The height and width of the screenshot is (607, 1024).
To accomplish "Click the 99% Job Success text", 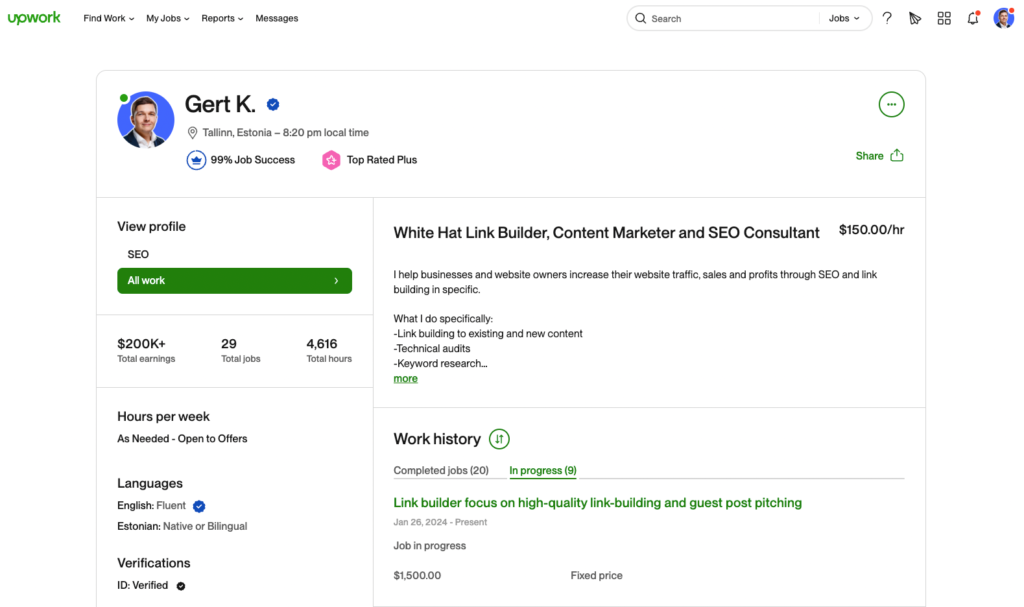I will pos(253,160).
